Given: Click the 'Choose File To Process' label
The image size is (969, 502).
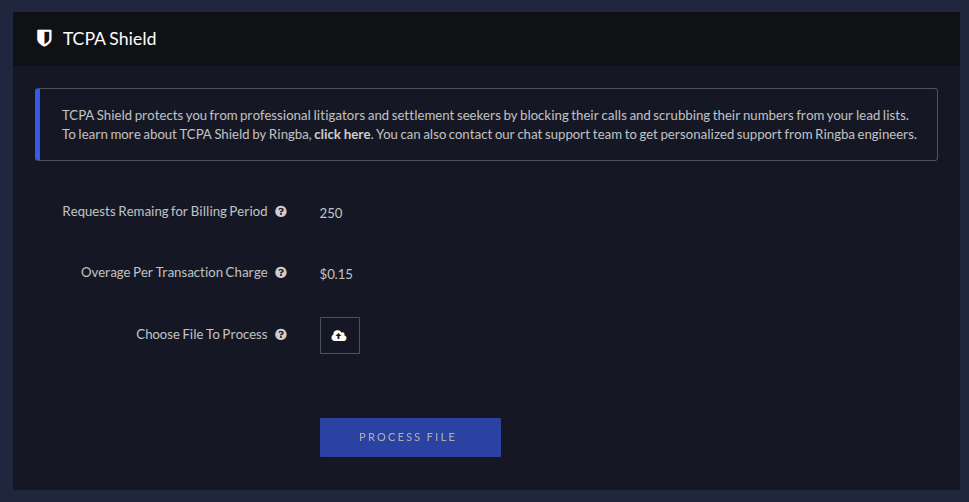Looking at the screenshot, I should 202,334.
